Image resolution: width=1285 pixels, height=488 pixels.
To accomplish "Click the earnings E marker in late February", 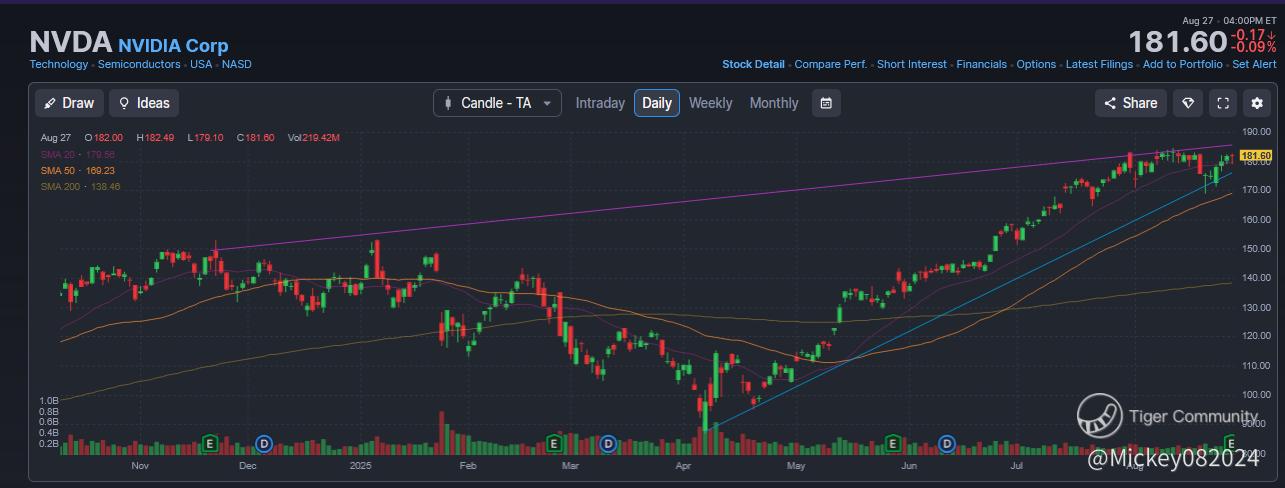I will pyautogui.click(x=554, y=443).
